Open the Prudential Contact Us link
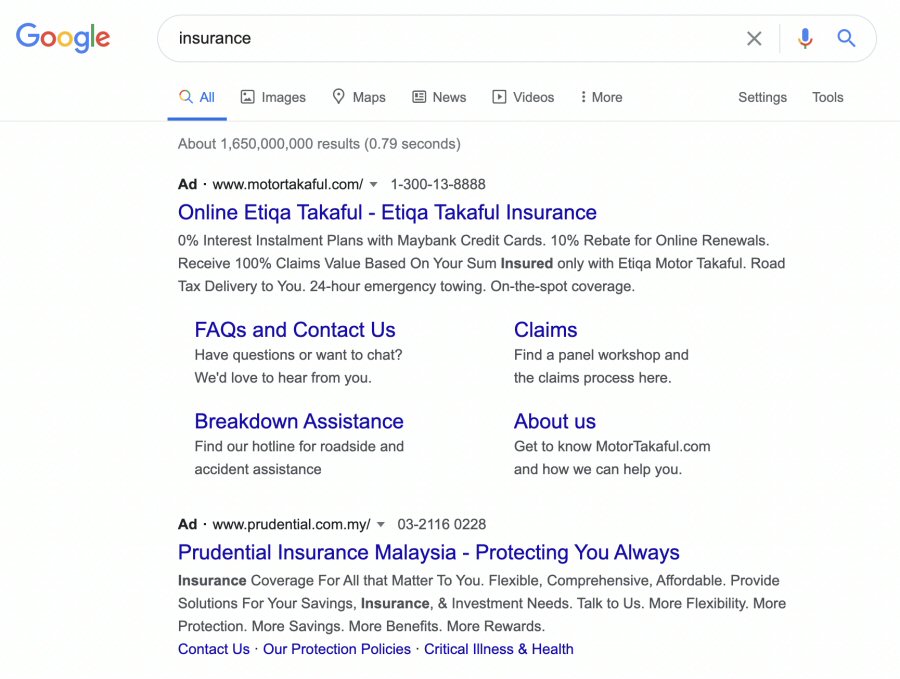This screenshot has height=679, width=900. 214,649
